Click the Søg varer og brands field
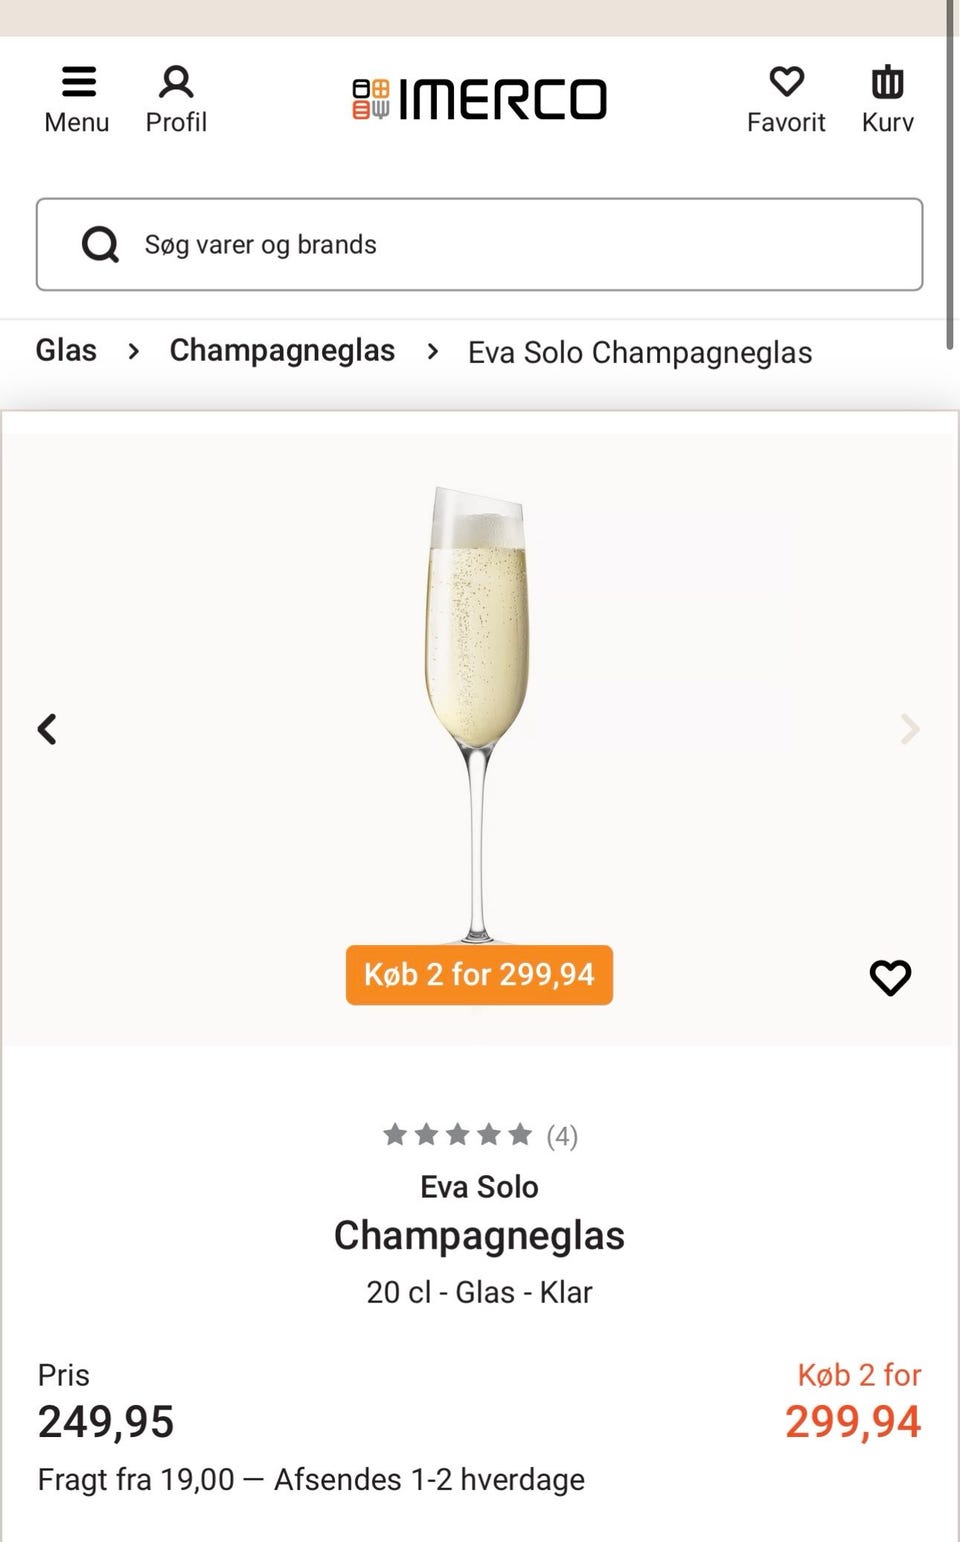This screenshot has width=960, height=1542. [520, 245]
